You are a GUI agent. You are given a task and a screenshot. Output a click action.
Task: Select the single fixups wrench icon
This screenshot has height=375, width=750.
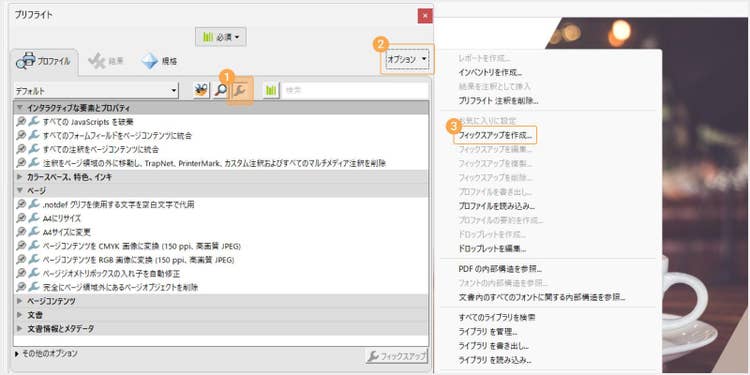(240, 90)
